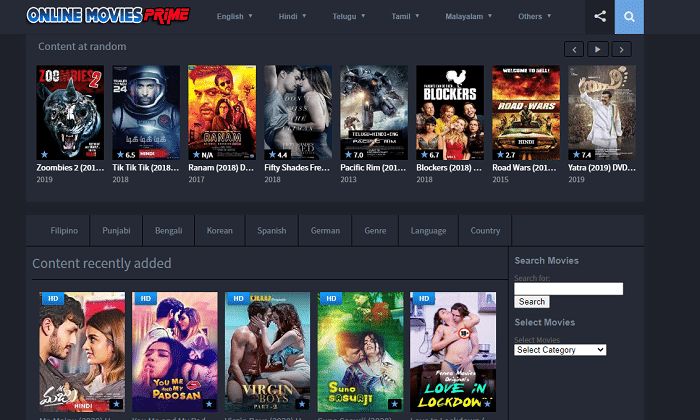Click the Yatra poster thumbnail
Image resolution: width=700 pixels, height=420 pixels.
tap(602, 112)
